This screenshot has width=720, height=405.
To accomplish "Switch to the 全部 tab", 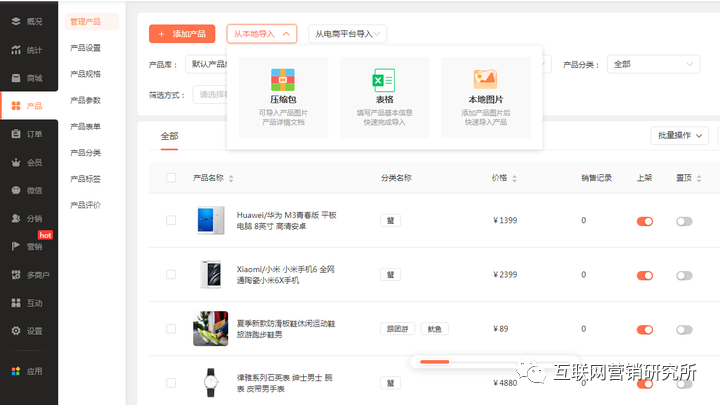I will [169, 136].
